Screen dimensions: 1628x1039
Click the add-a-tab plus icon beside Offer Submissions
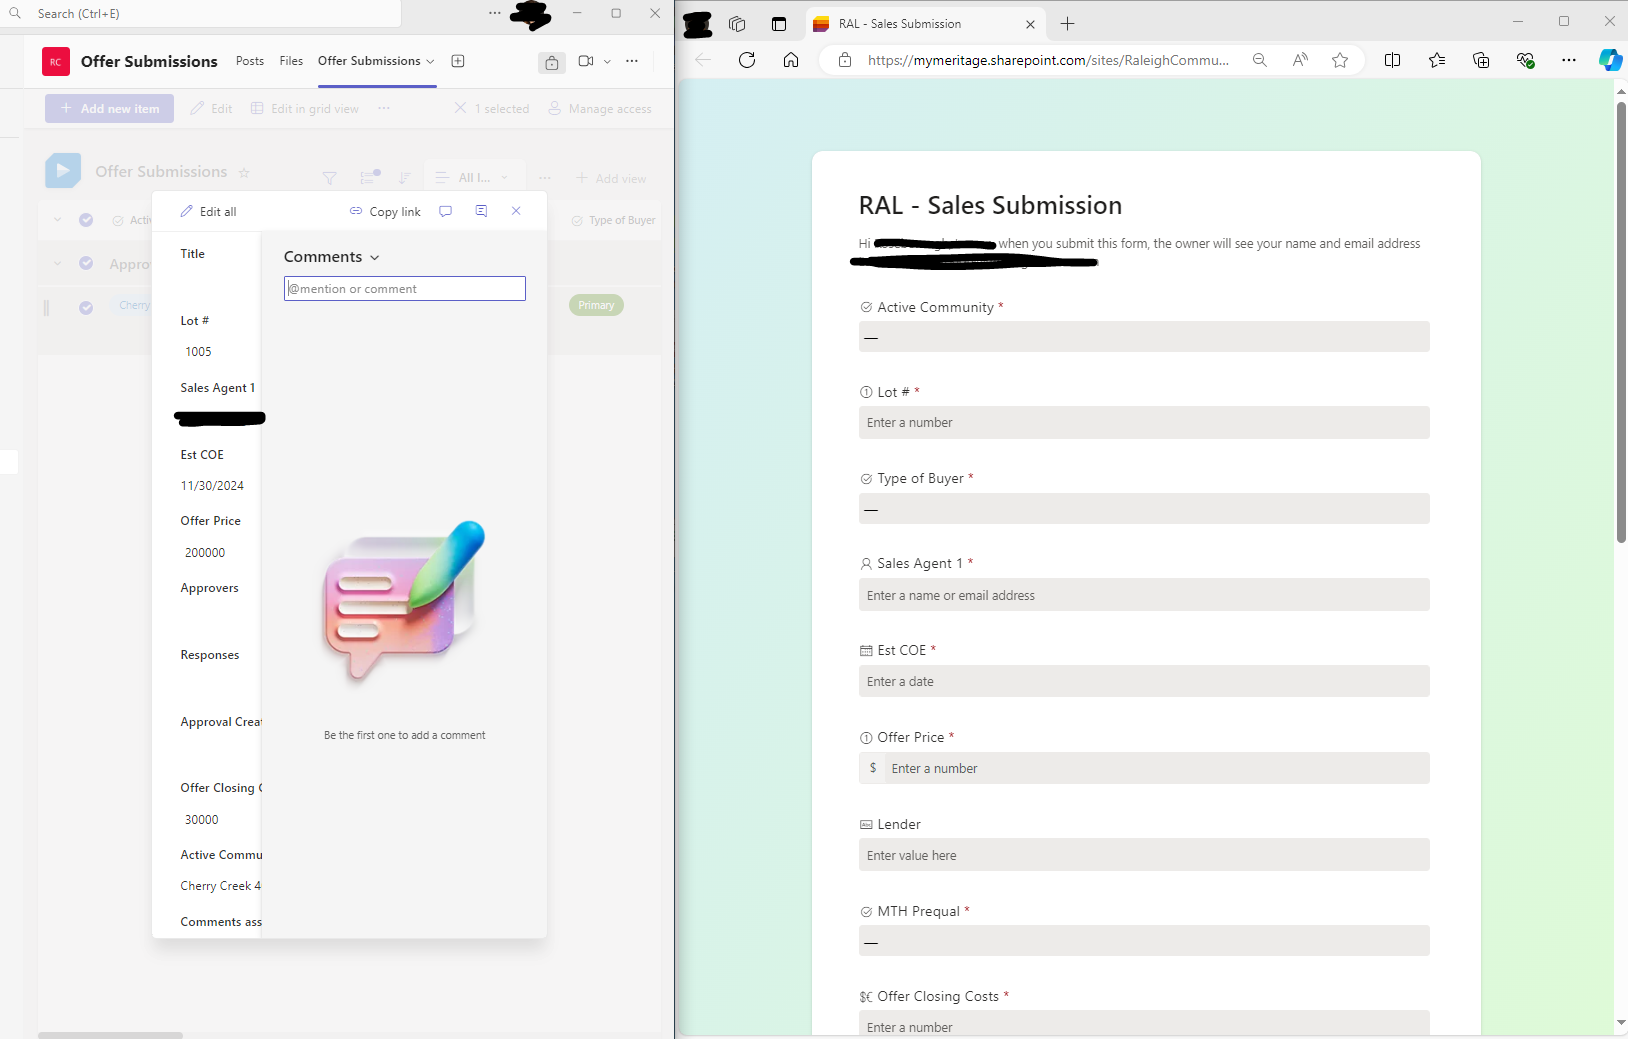(x=459, y=61)
